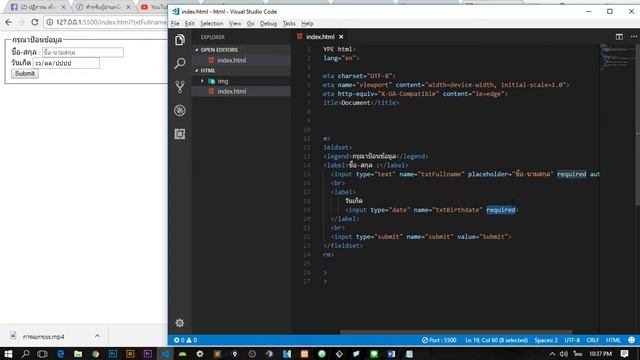
Task: Open the View menu
Action: tap(235, 24)
